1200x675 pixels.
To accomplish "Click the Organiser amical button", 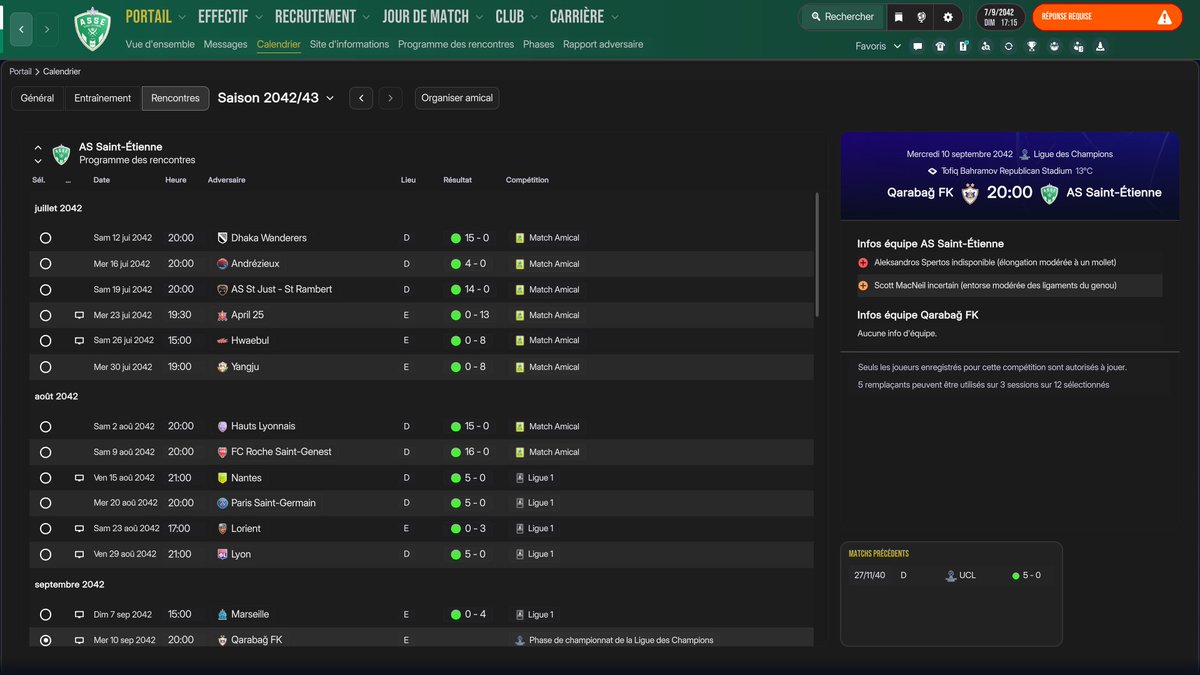I will tap(457, 98).
